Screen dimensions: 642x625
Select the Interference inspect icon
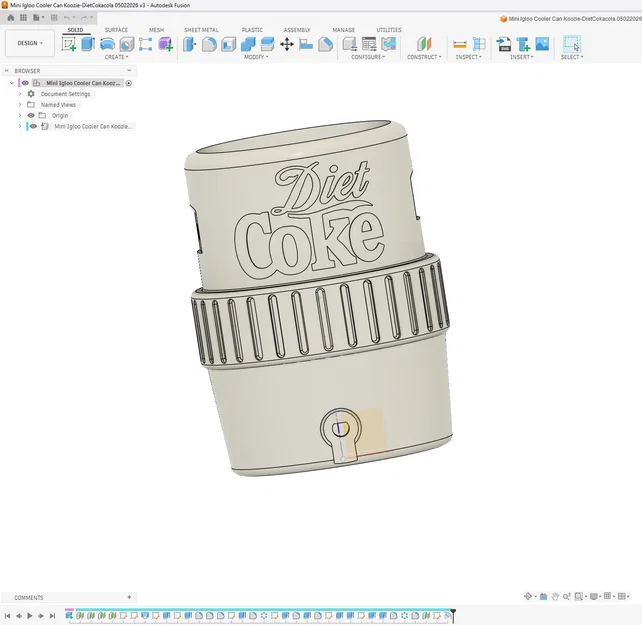479,44
